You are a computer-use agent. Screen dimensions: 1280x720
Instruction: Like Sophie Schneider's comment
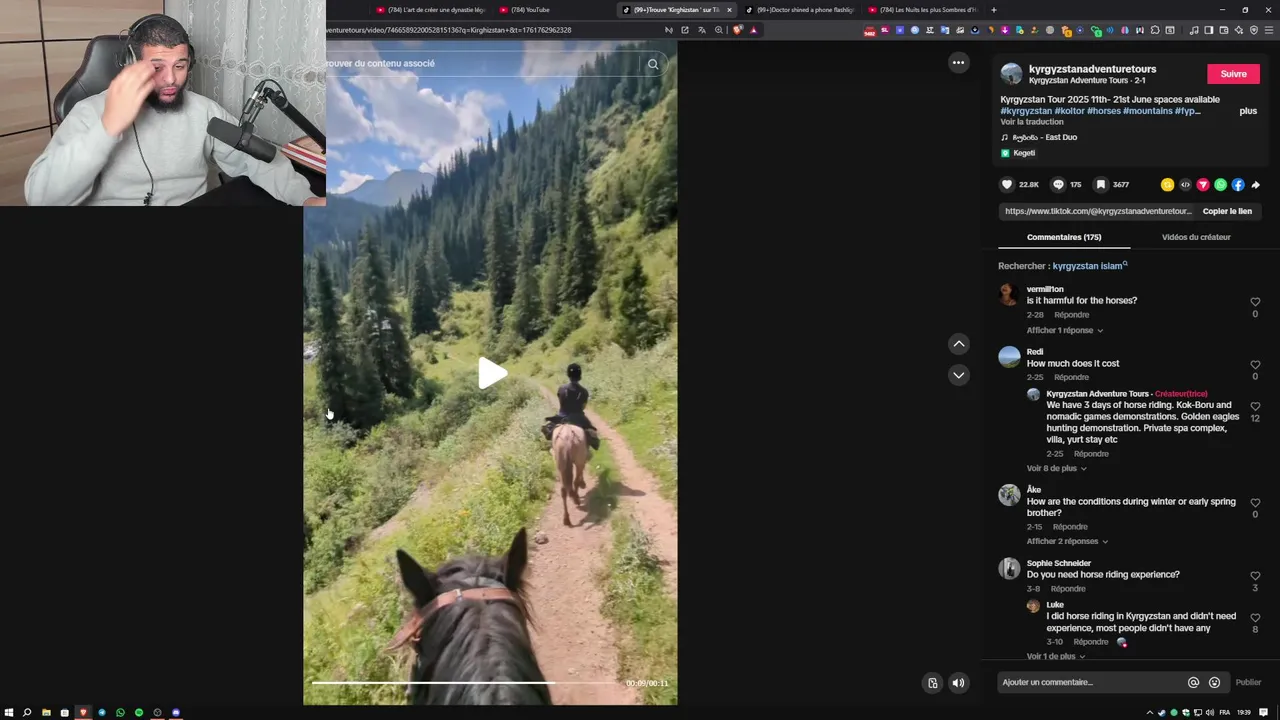(1255, 576)
